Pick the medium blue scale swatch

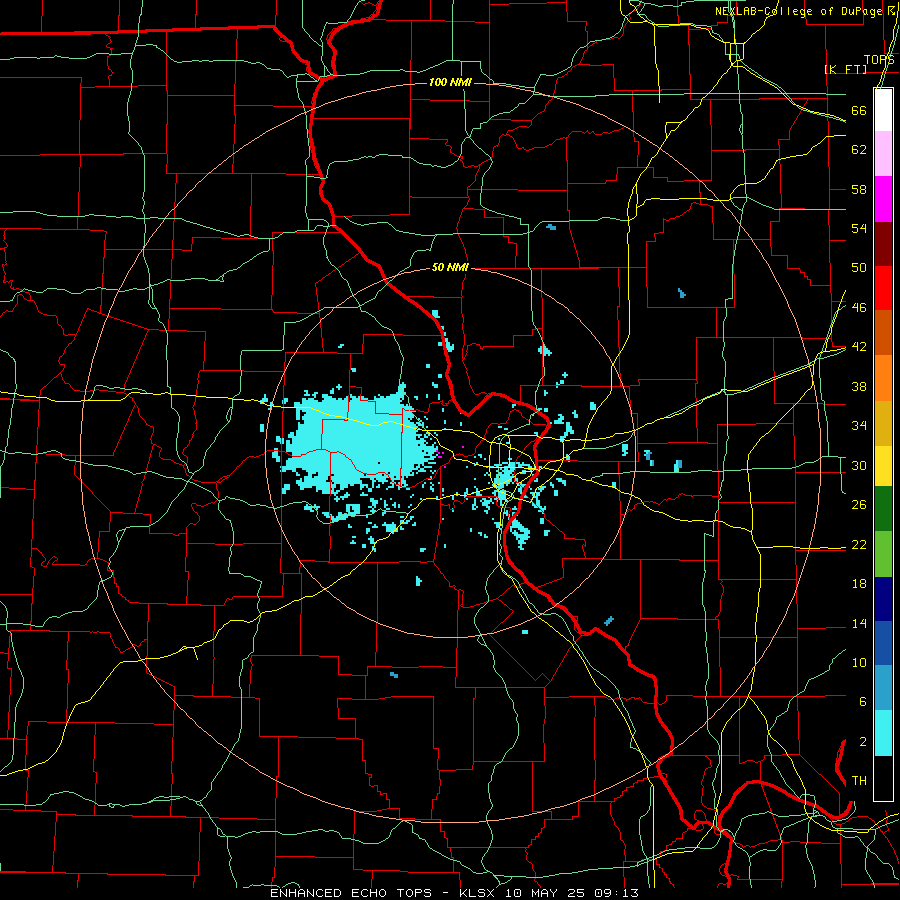click(883, 643)
